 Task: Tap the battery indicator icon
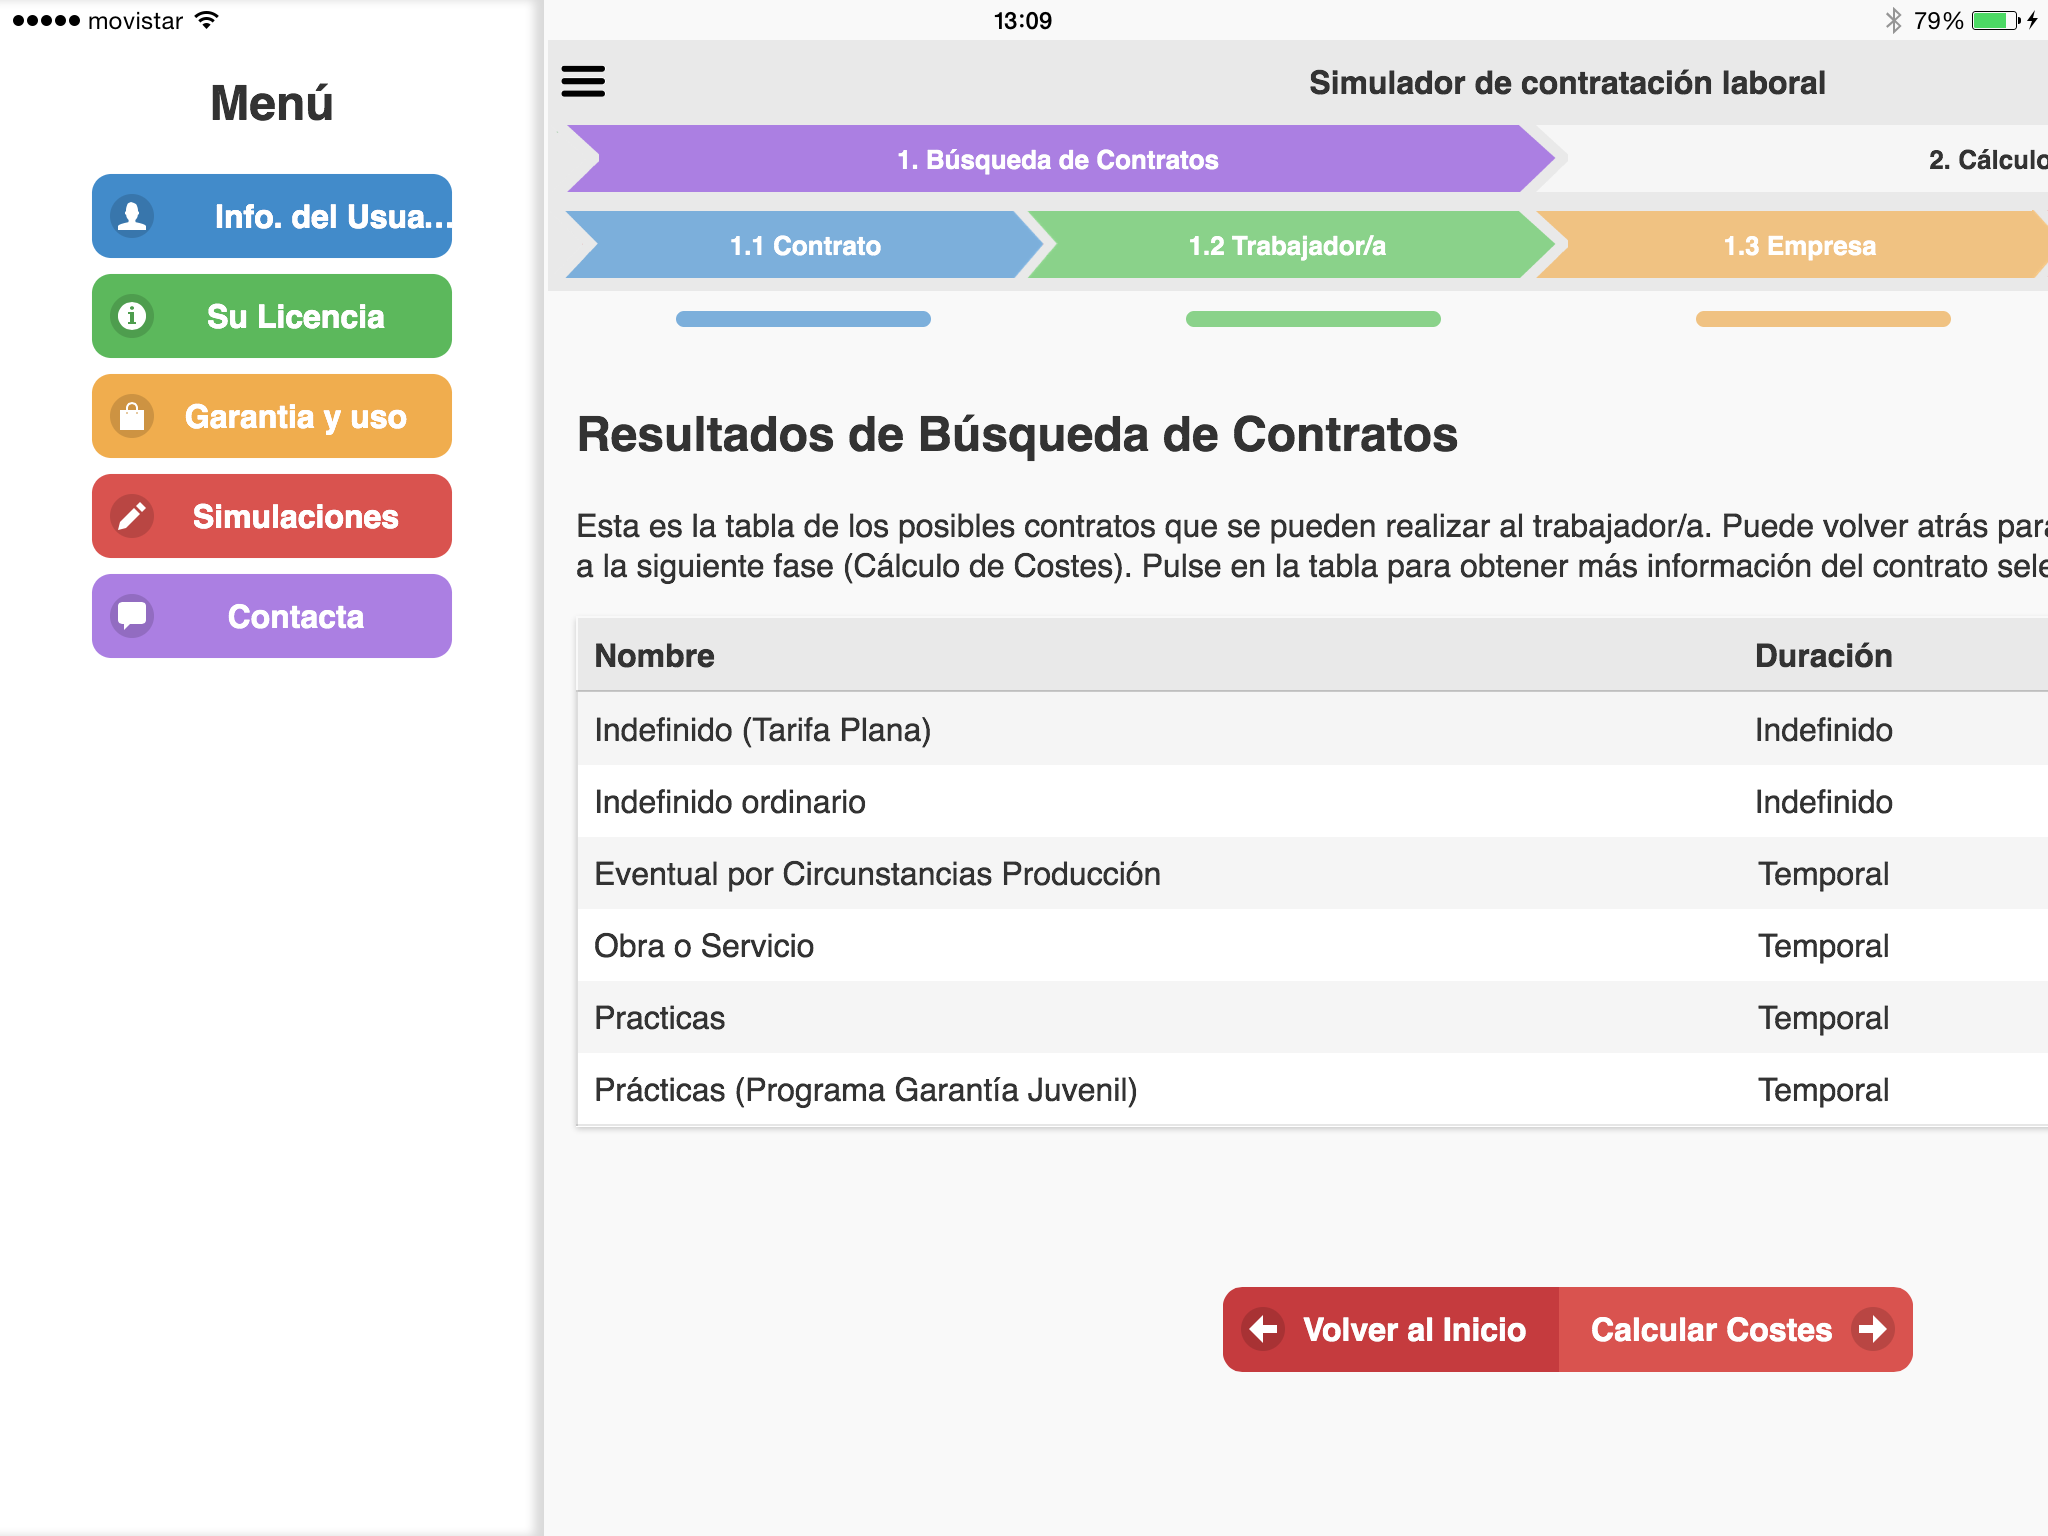tap(1997, 20)
